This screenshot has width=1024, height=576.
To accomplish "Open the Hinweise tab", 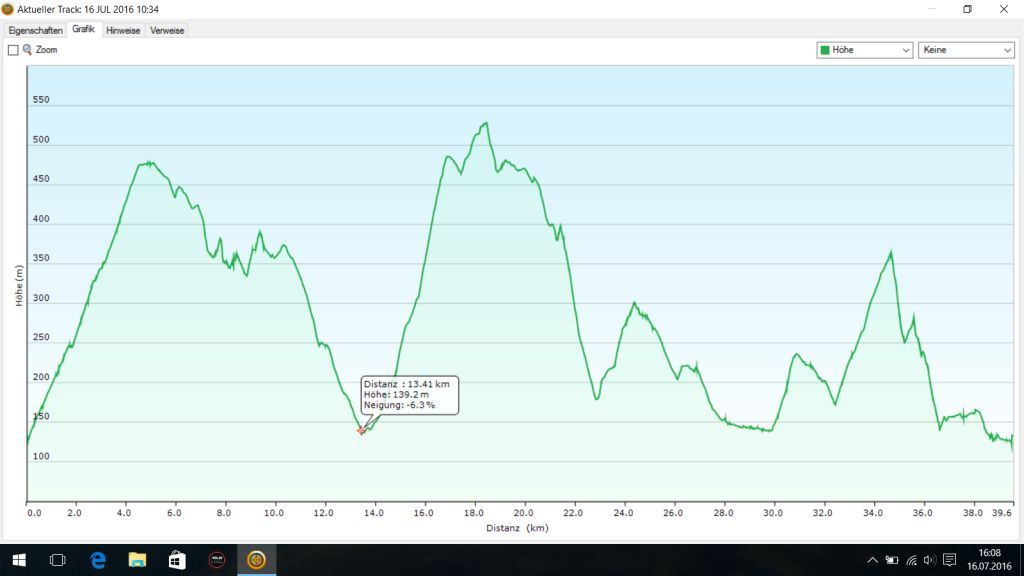I will click(x=123, y=30).
